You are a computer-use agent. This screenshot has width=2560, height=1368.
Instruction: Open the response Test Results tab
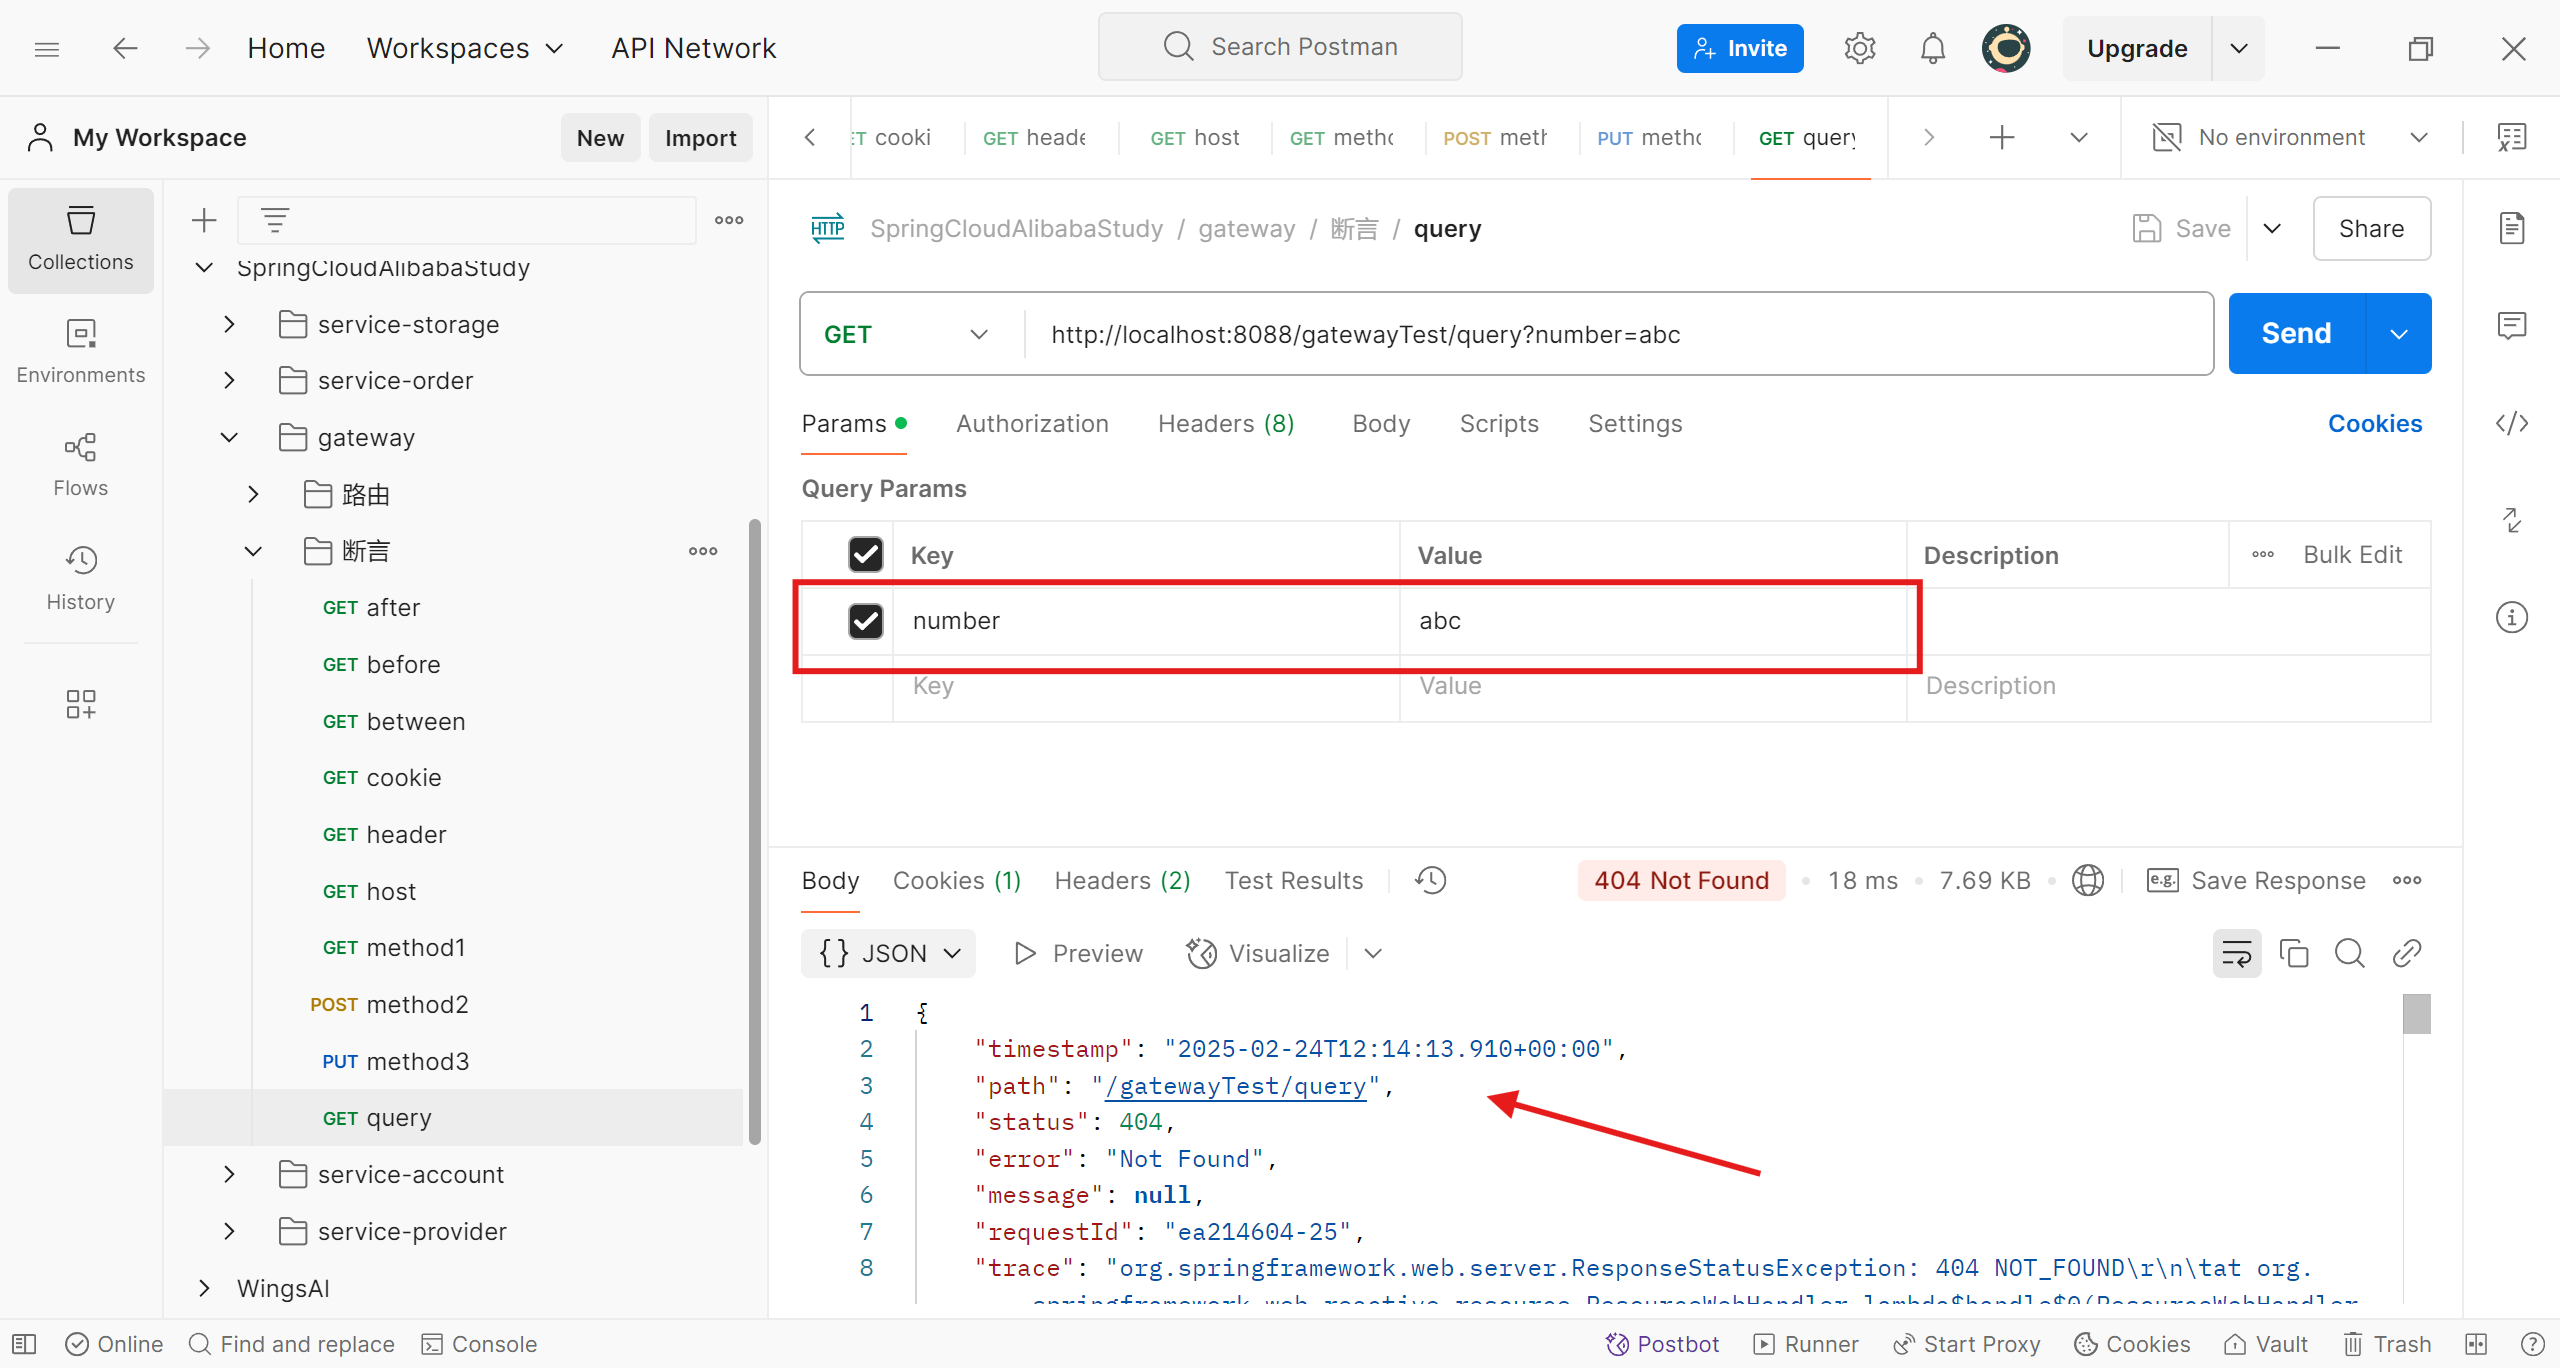(x=1293, y=880)
